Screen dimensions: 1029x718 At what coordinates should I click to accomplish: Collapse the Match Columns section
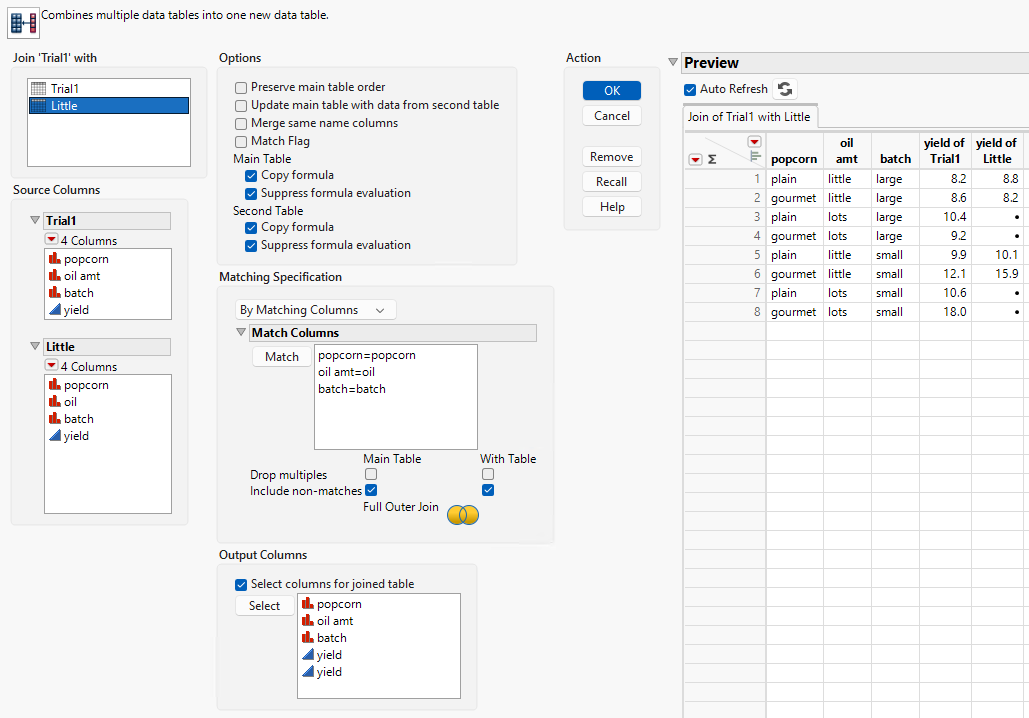click(241, 333)
